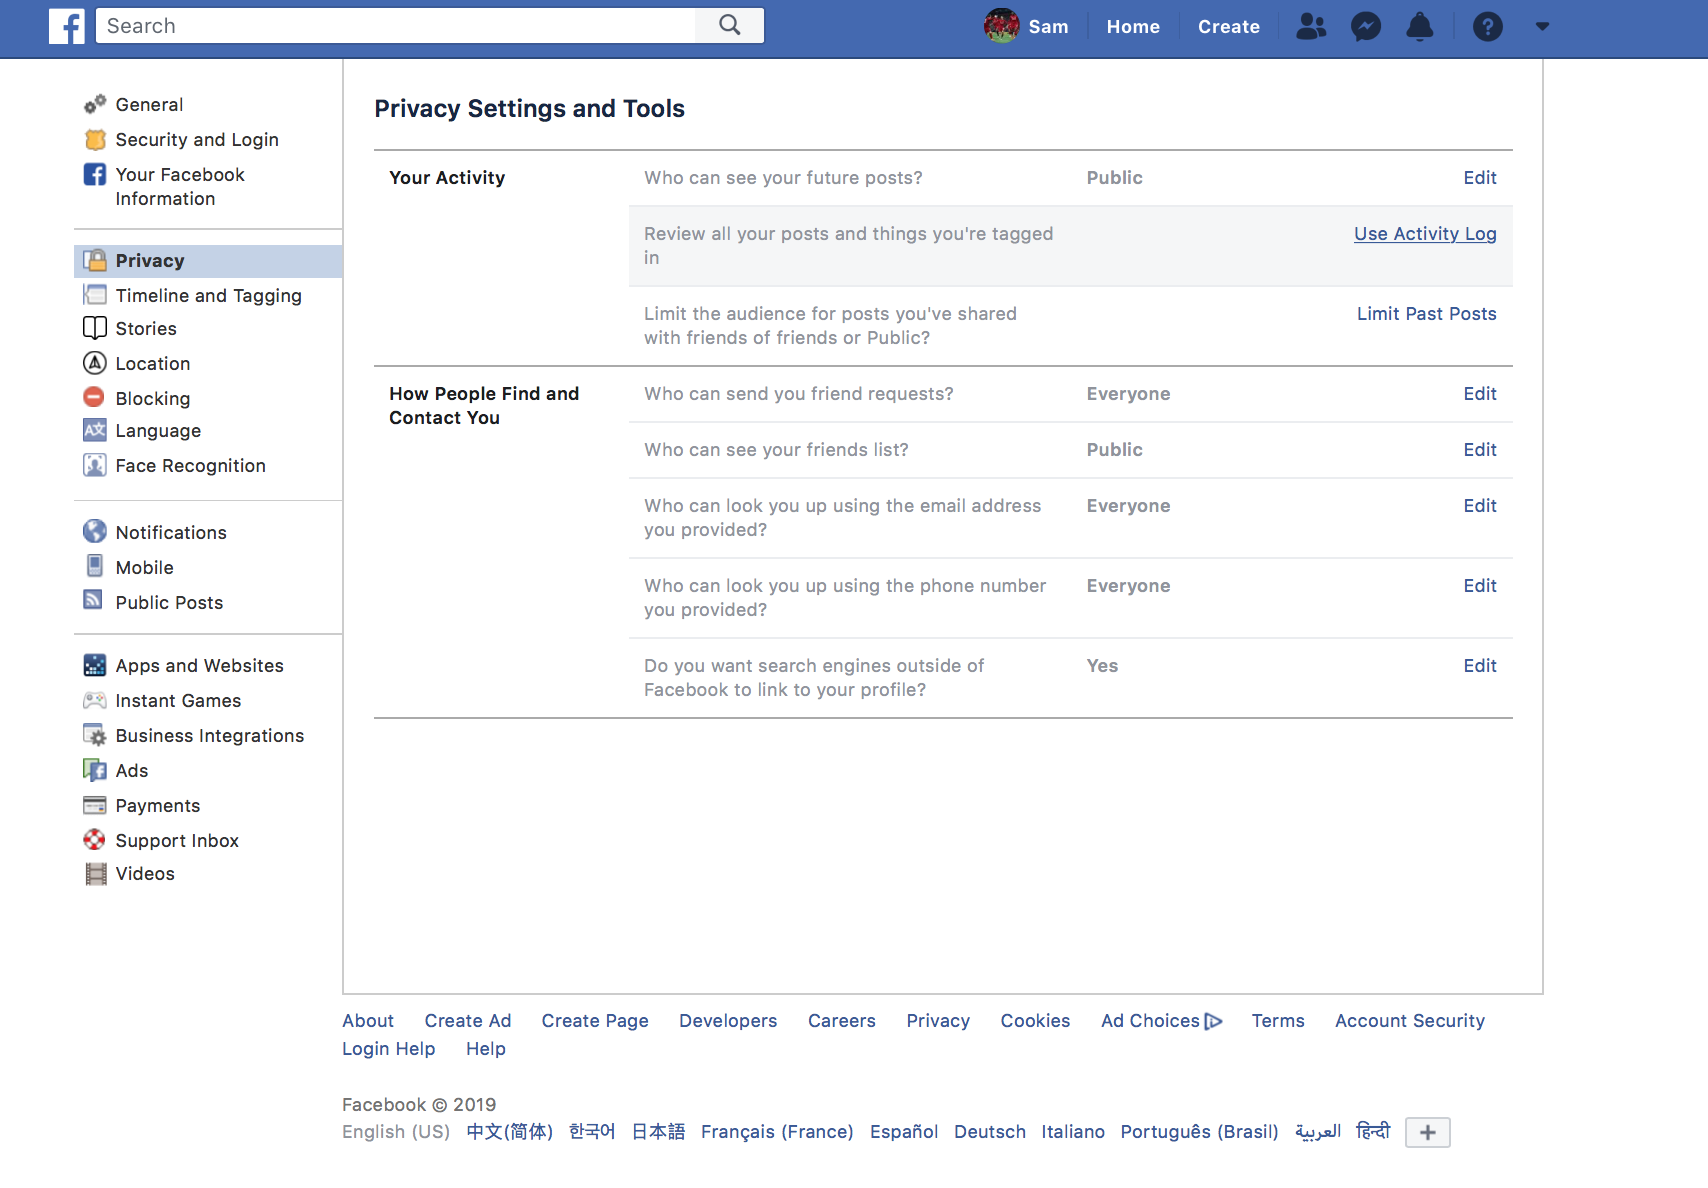Click the Use Activity Log link

point(1424,234)
